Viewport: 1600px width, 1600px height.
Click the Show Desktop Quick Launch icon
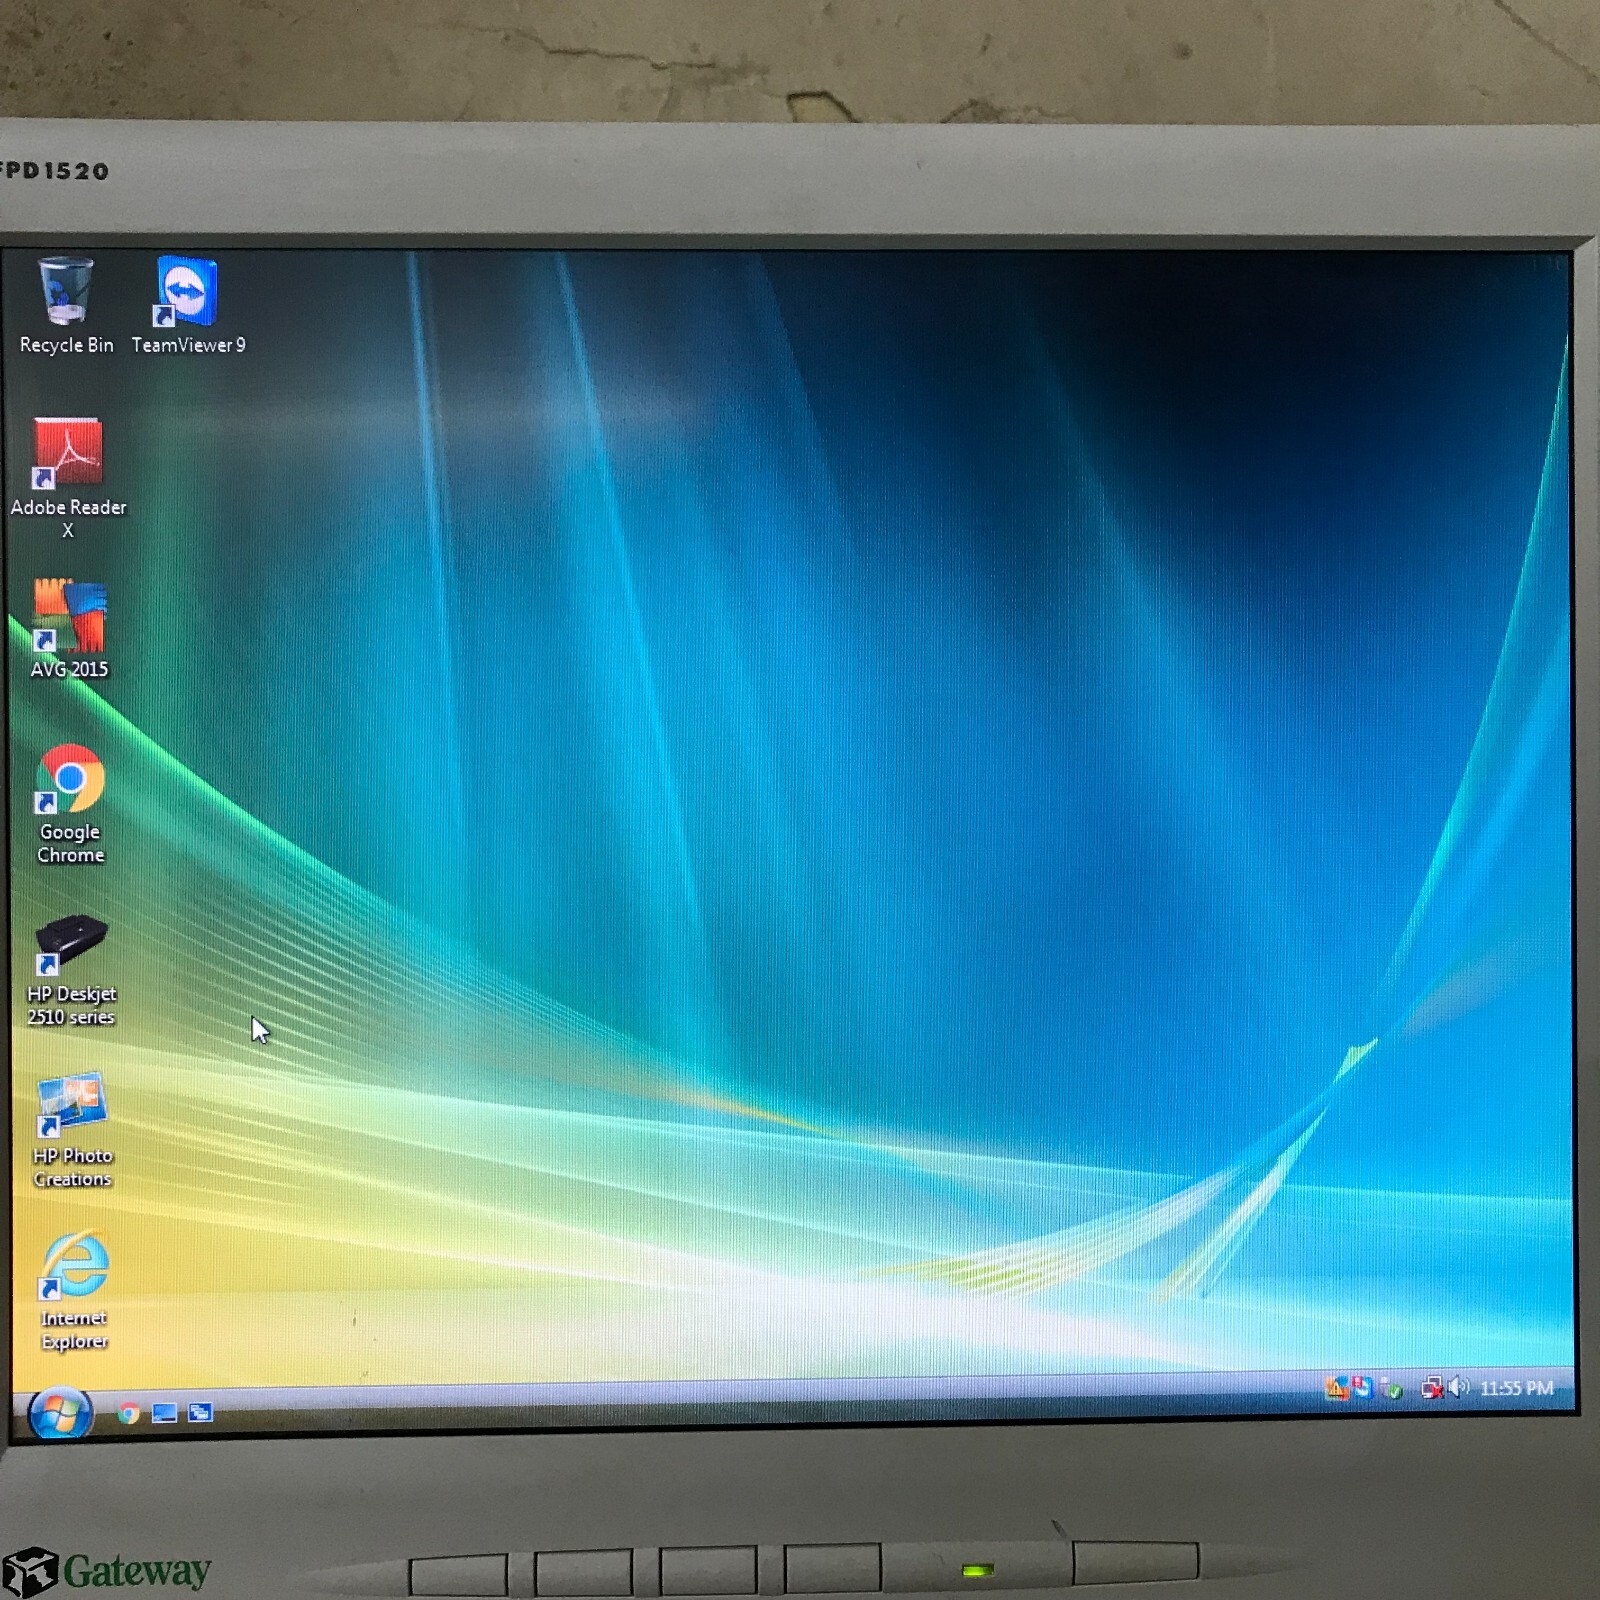[x=164, y=1413]
